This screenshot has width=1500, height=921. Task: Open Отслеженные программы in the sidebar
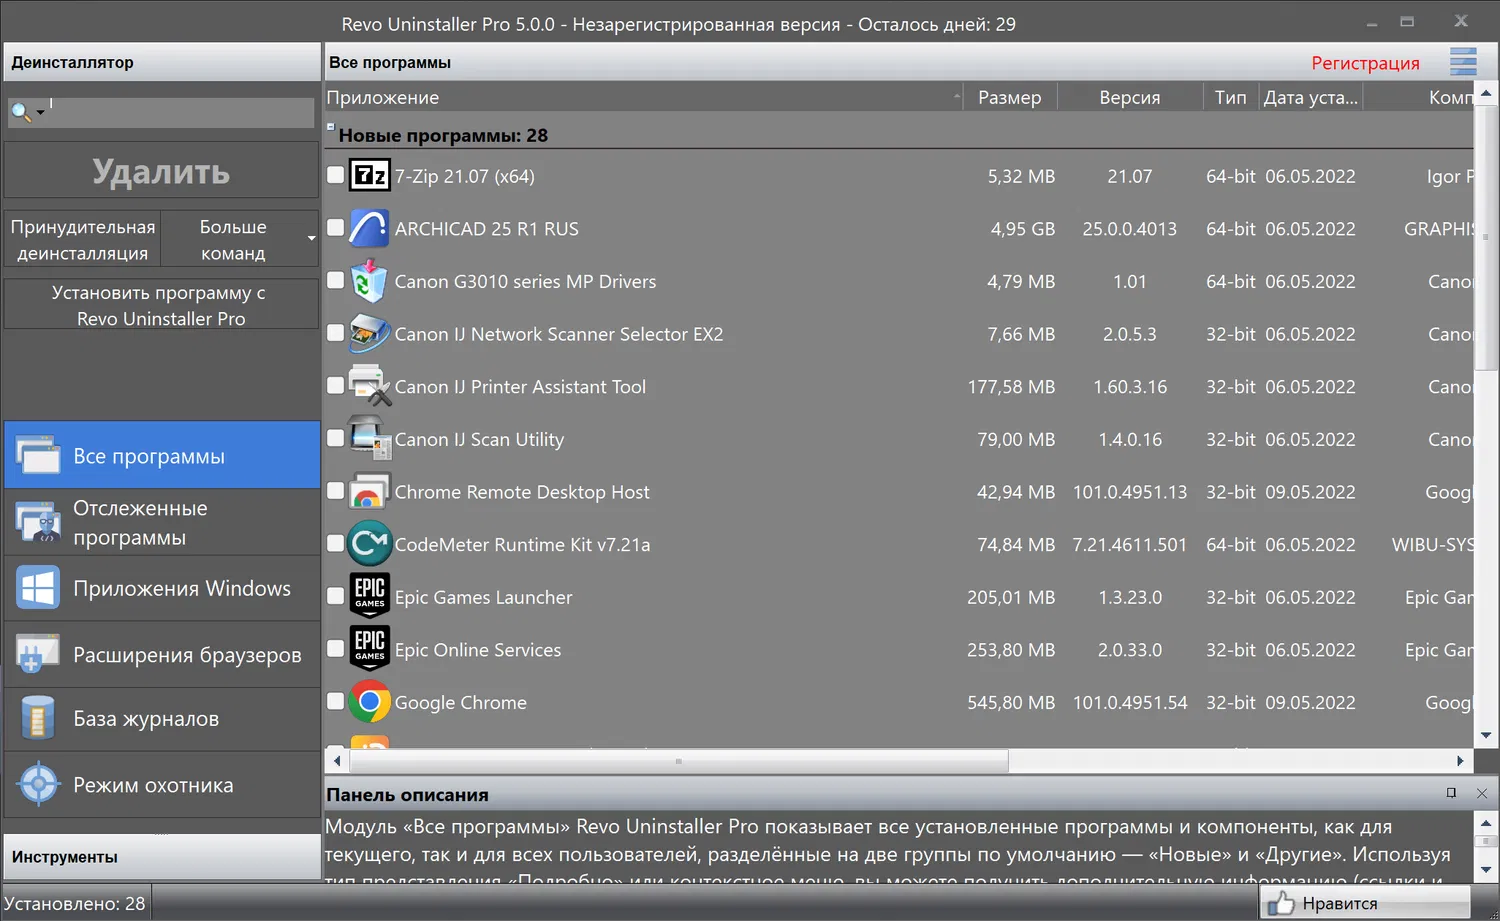tap(162, 522)
